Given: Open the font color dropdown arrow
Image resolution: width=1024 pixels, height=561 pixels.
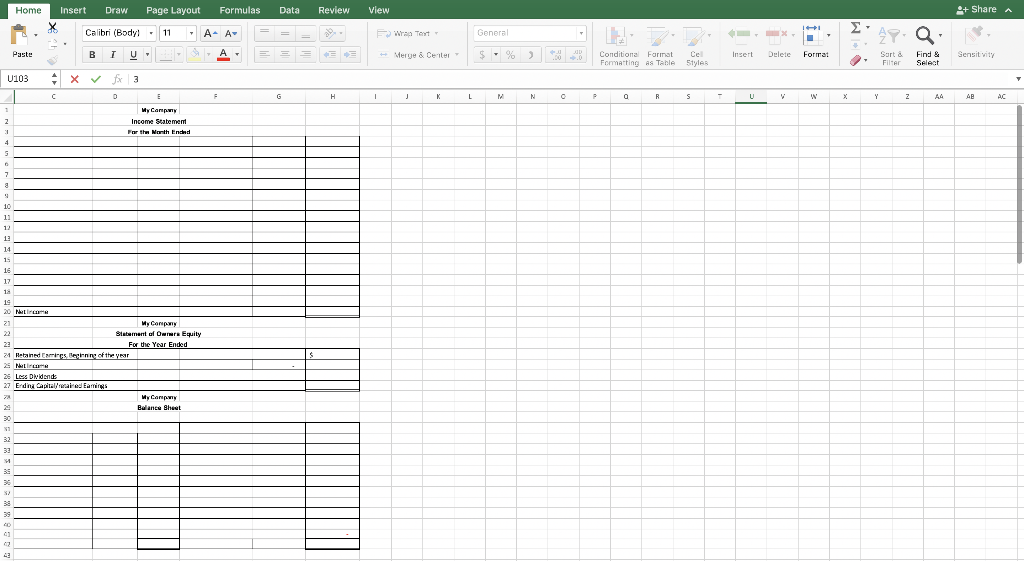Looking at the screenshot, I should click(237, 55).
